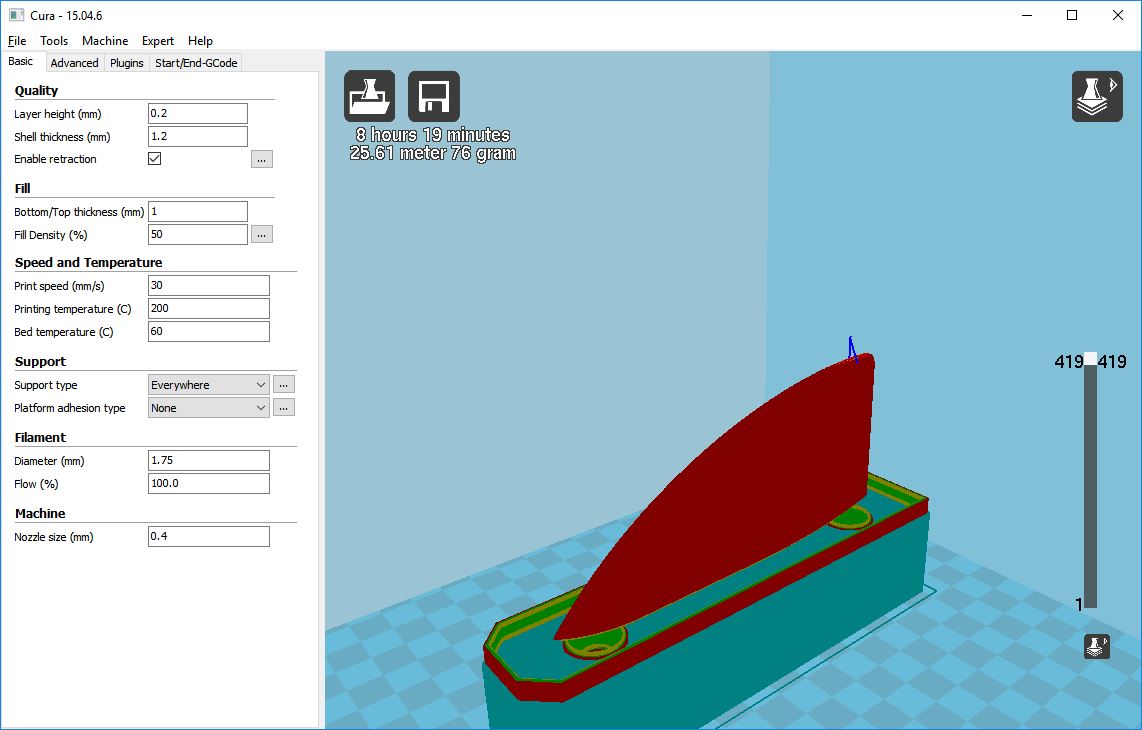
Task: Switch to the Advanced tab
Action: coord(74,63)
